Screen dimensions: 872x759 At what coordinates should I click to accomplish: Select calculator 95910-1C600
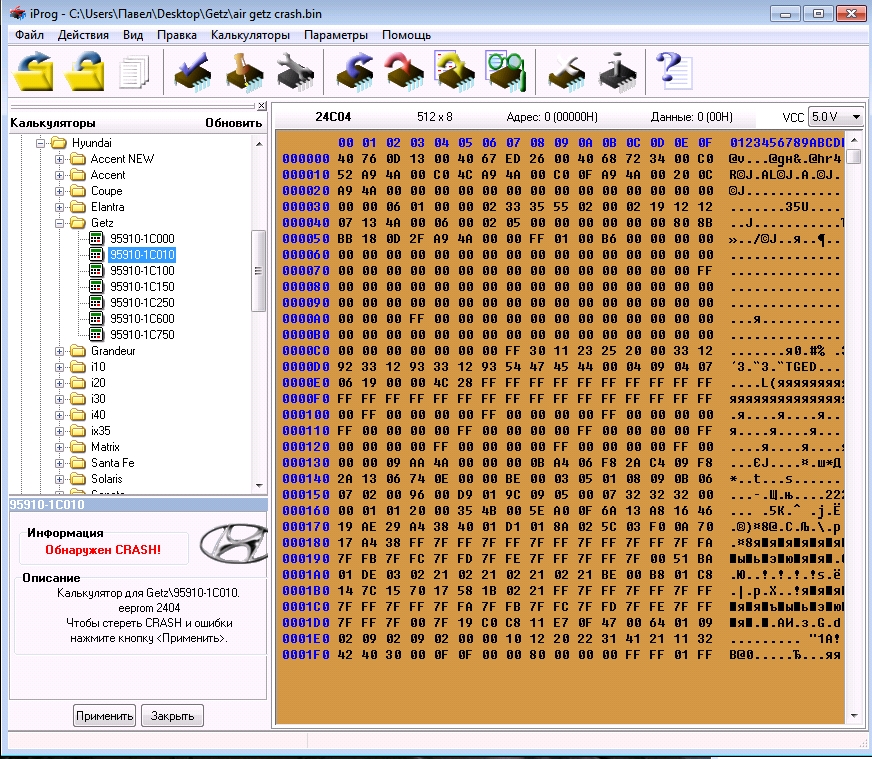142,319
